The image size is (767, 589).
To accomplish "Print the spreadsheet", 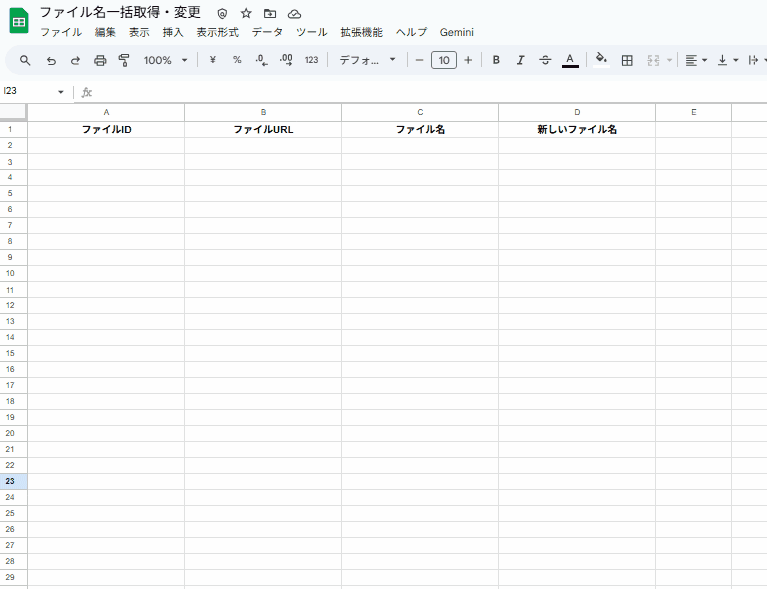I will click(x=100, y=60).
